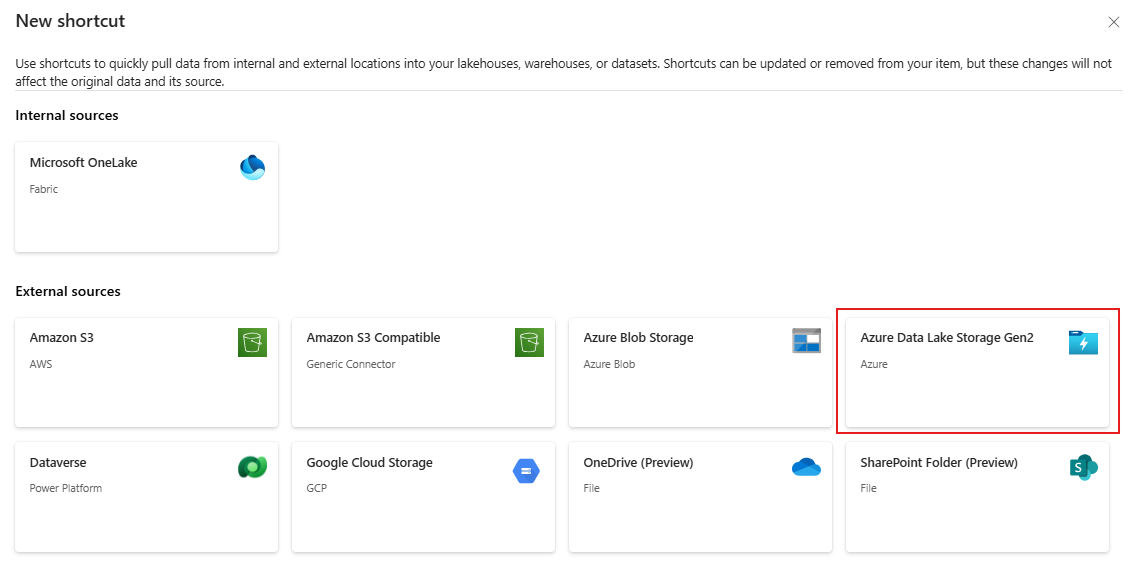
Task: Choose the Dataverse source title
Action: 58,463
